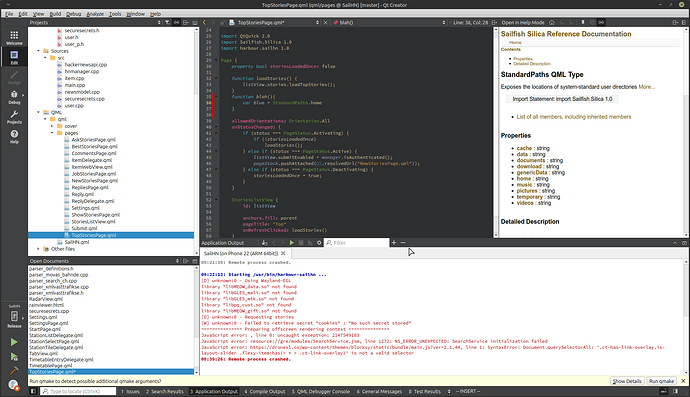
Task: Open the Help mode in sidebar
Action: [x=14, y=136]
